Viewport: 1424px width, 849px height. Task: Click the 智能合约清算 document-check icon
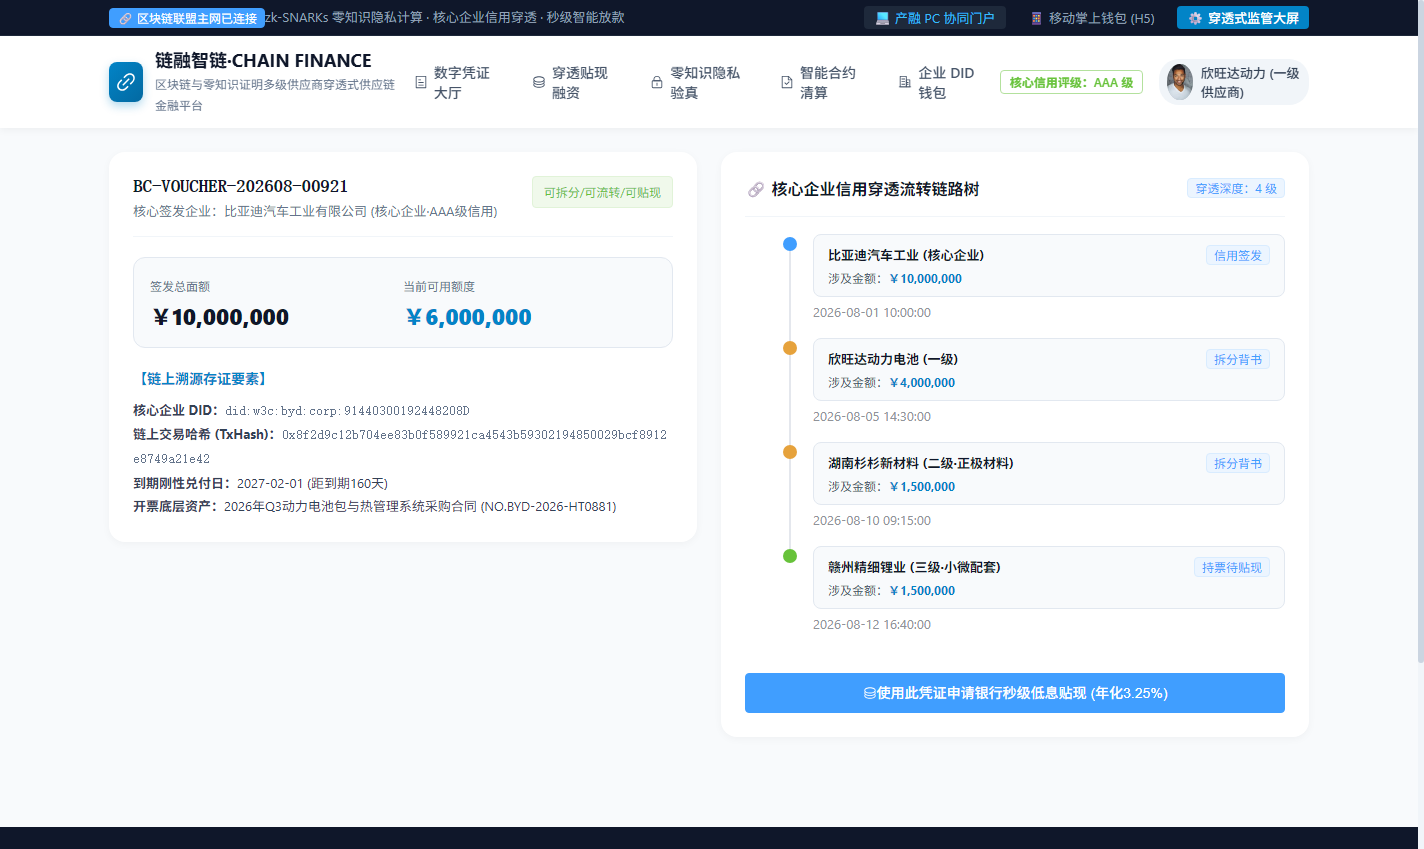click(787, 83)
